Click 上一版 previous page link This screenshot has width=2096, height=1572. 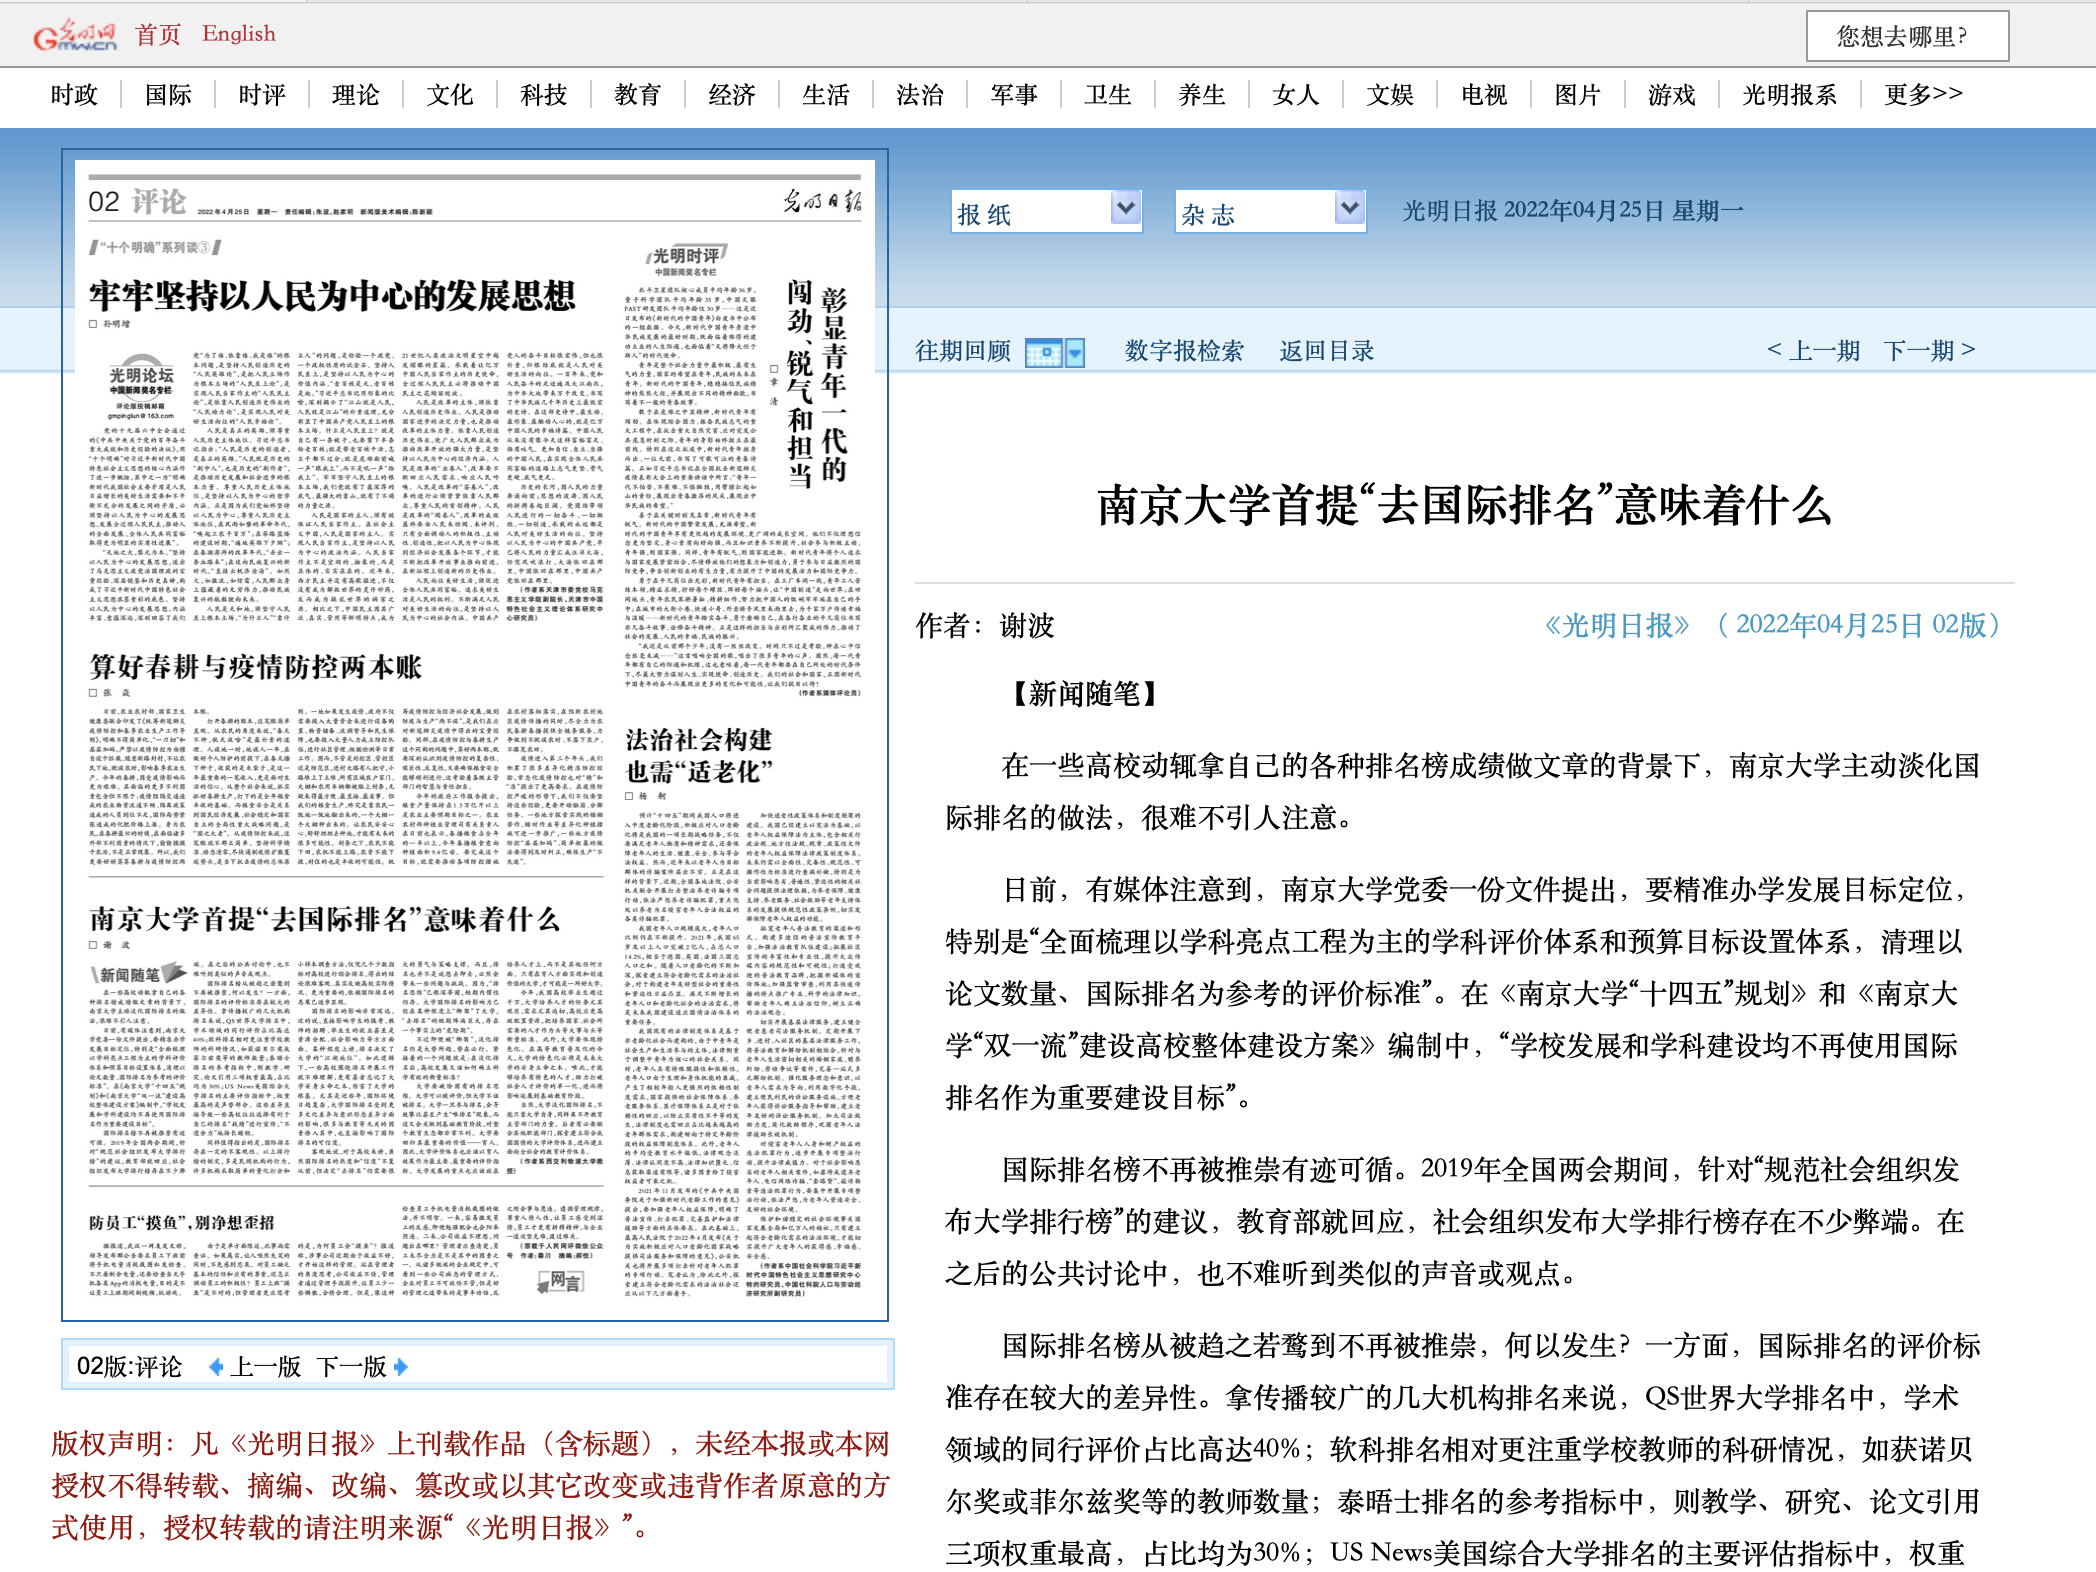pos(266,1367)
